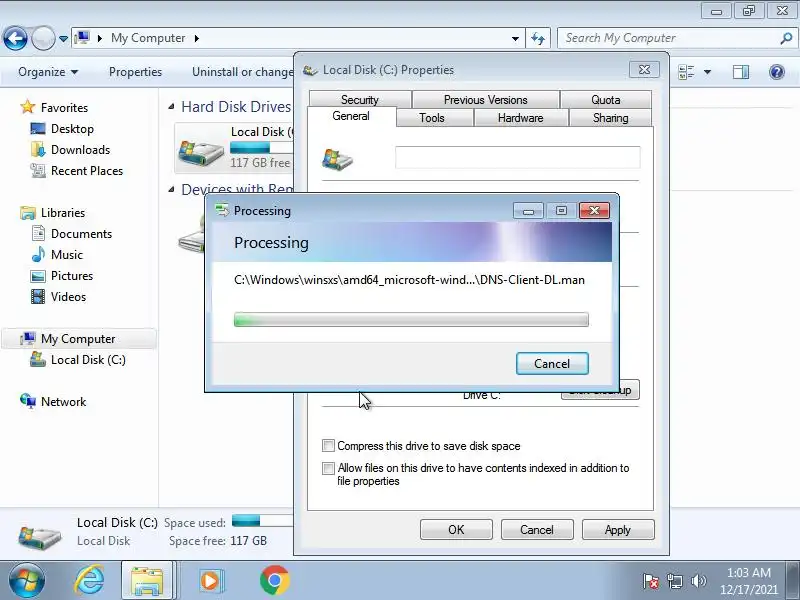Viewport: 800px width, 600px height.
Task: Toggle the preview pane icon
Action: pos(741,72)
